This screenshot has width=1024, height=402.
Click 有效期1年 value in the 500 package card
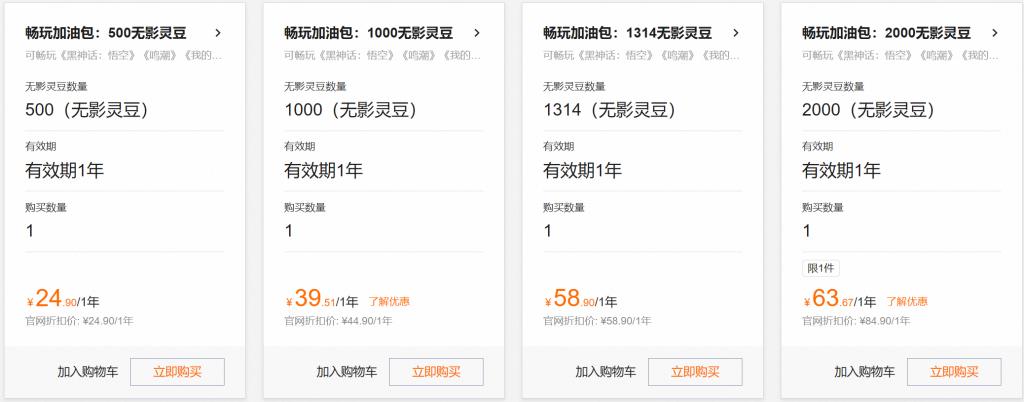tap(65, 171)
